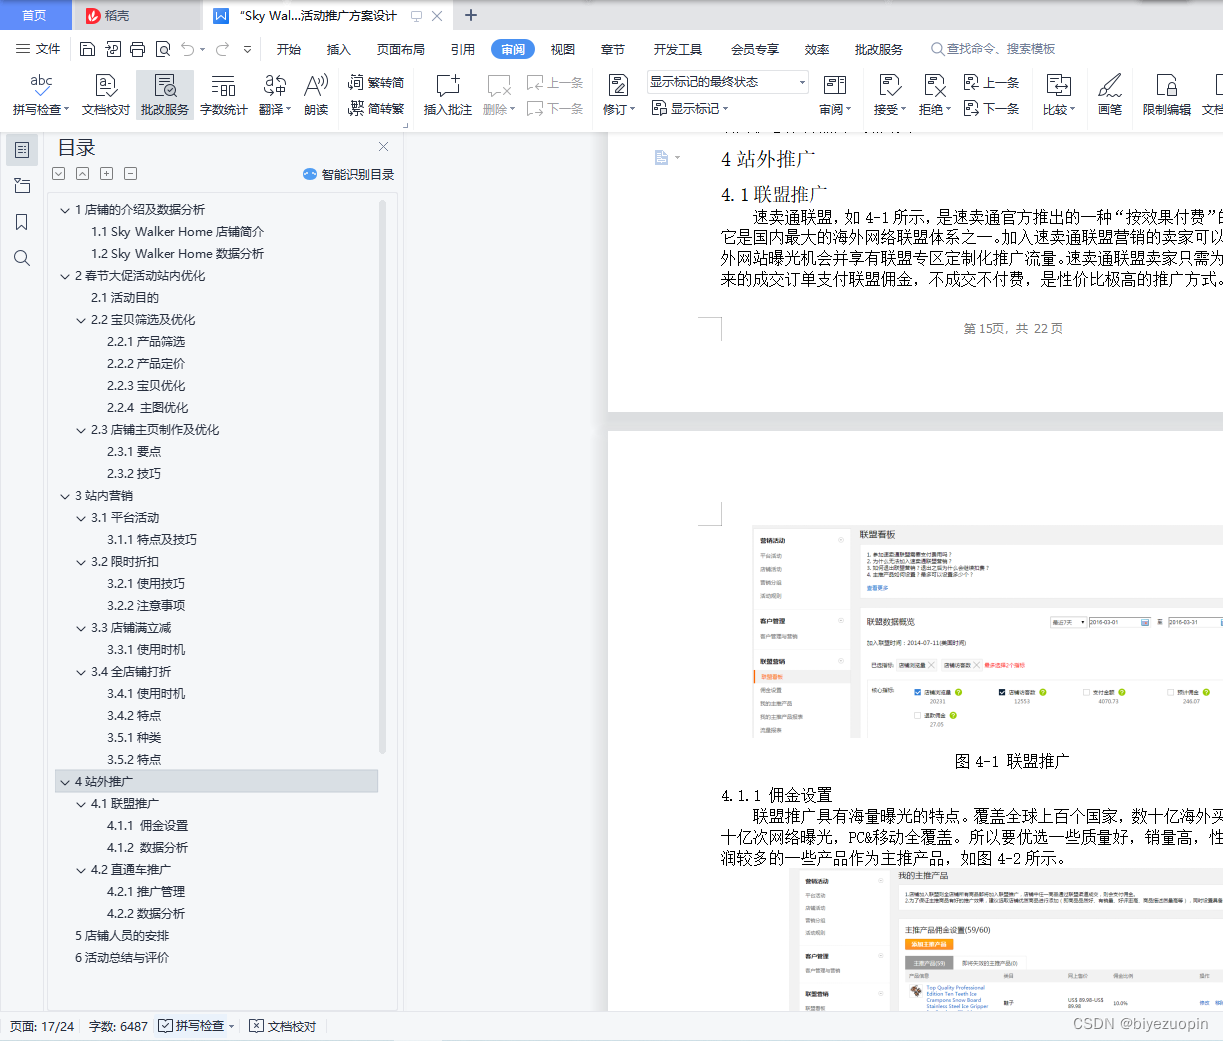Open Print Preview from quick access toolbar
Image resolution: width=1223 pixels, height=1041 pixels.
[162, 49]
